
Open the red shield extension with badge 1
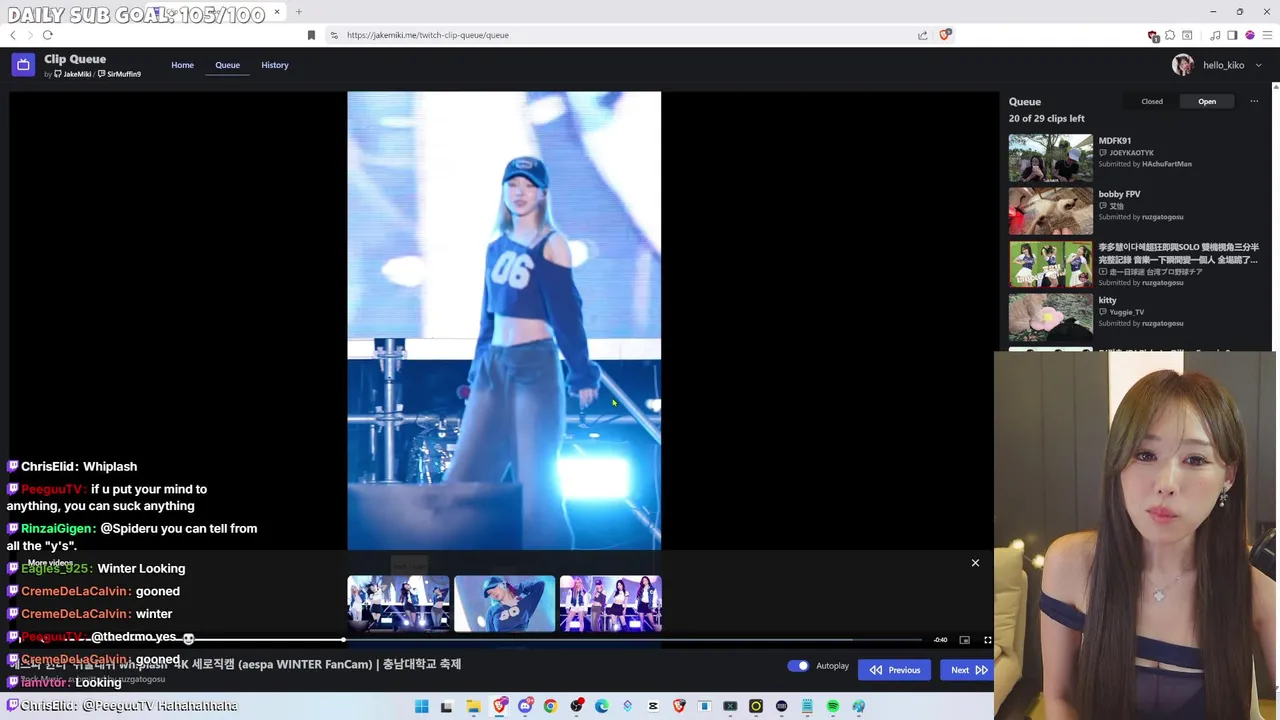(1153, 35)
